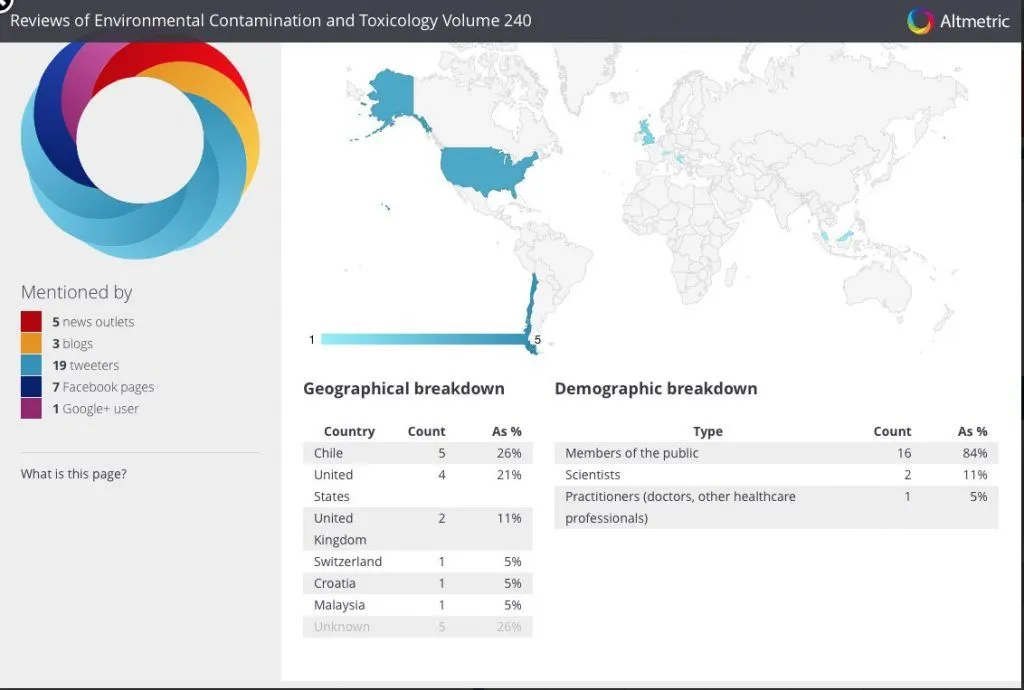Image resolution: width=1024 pixels, height=690 pixels.
Task: Click the Country column header
Action: tap(349, 431)
